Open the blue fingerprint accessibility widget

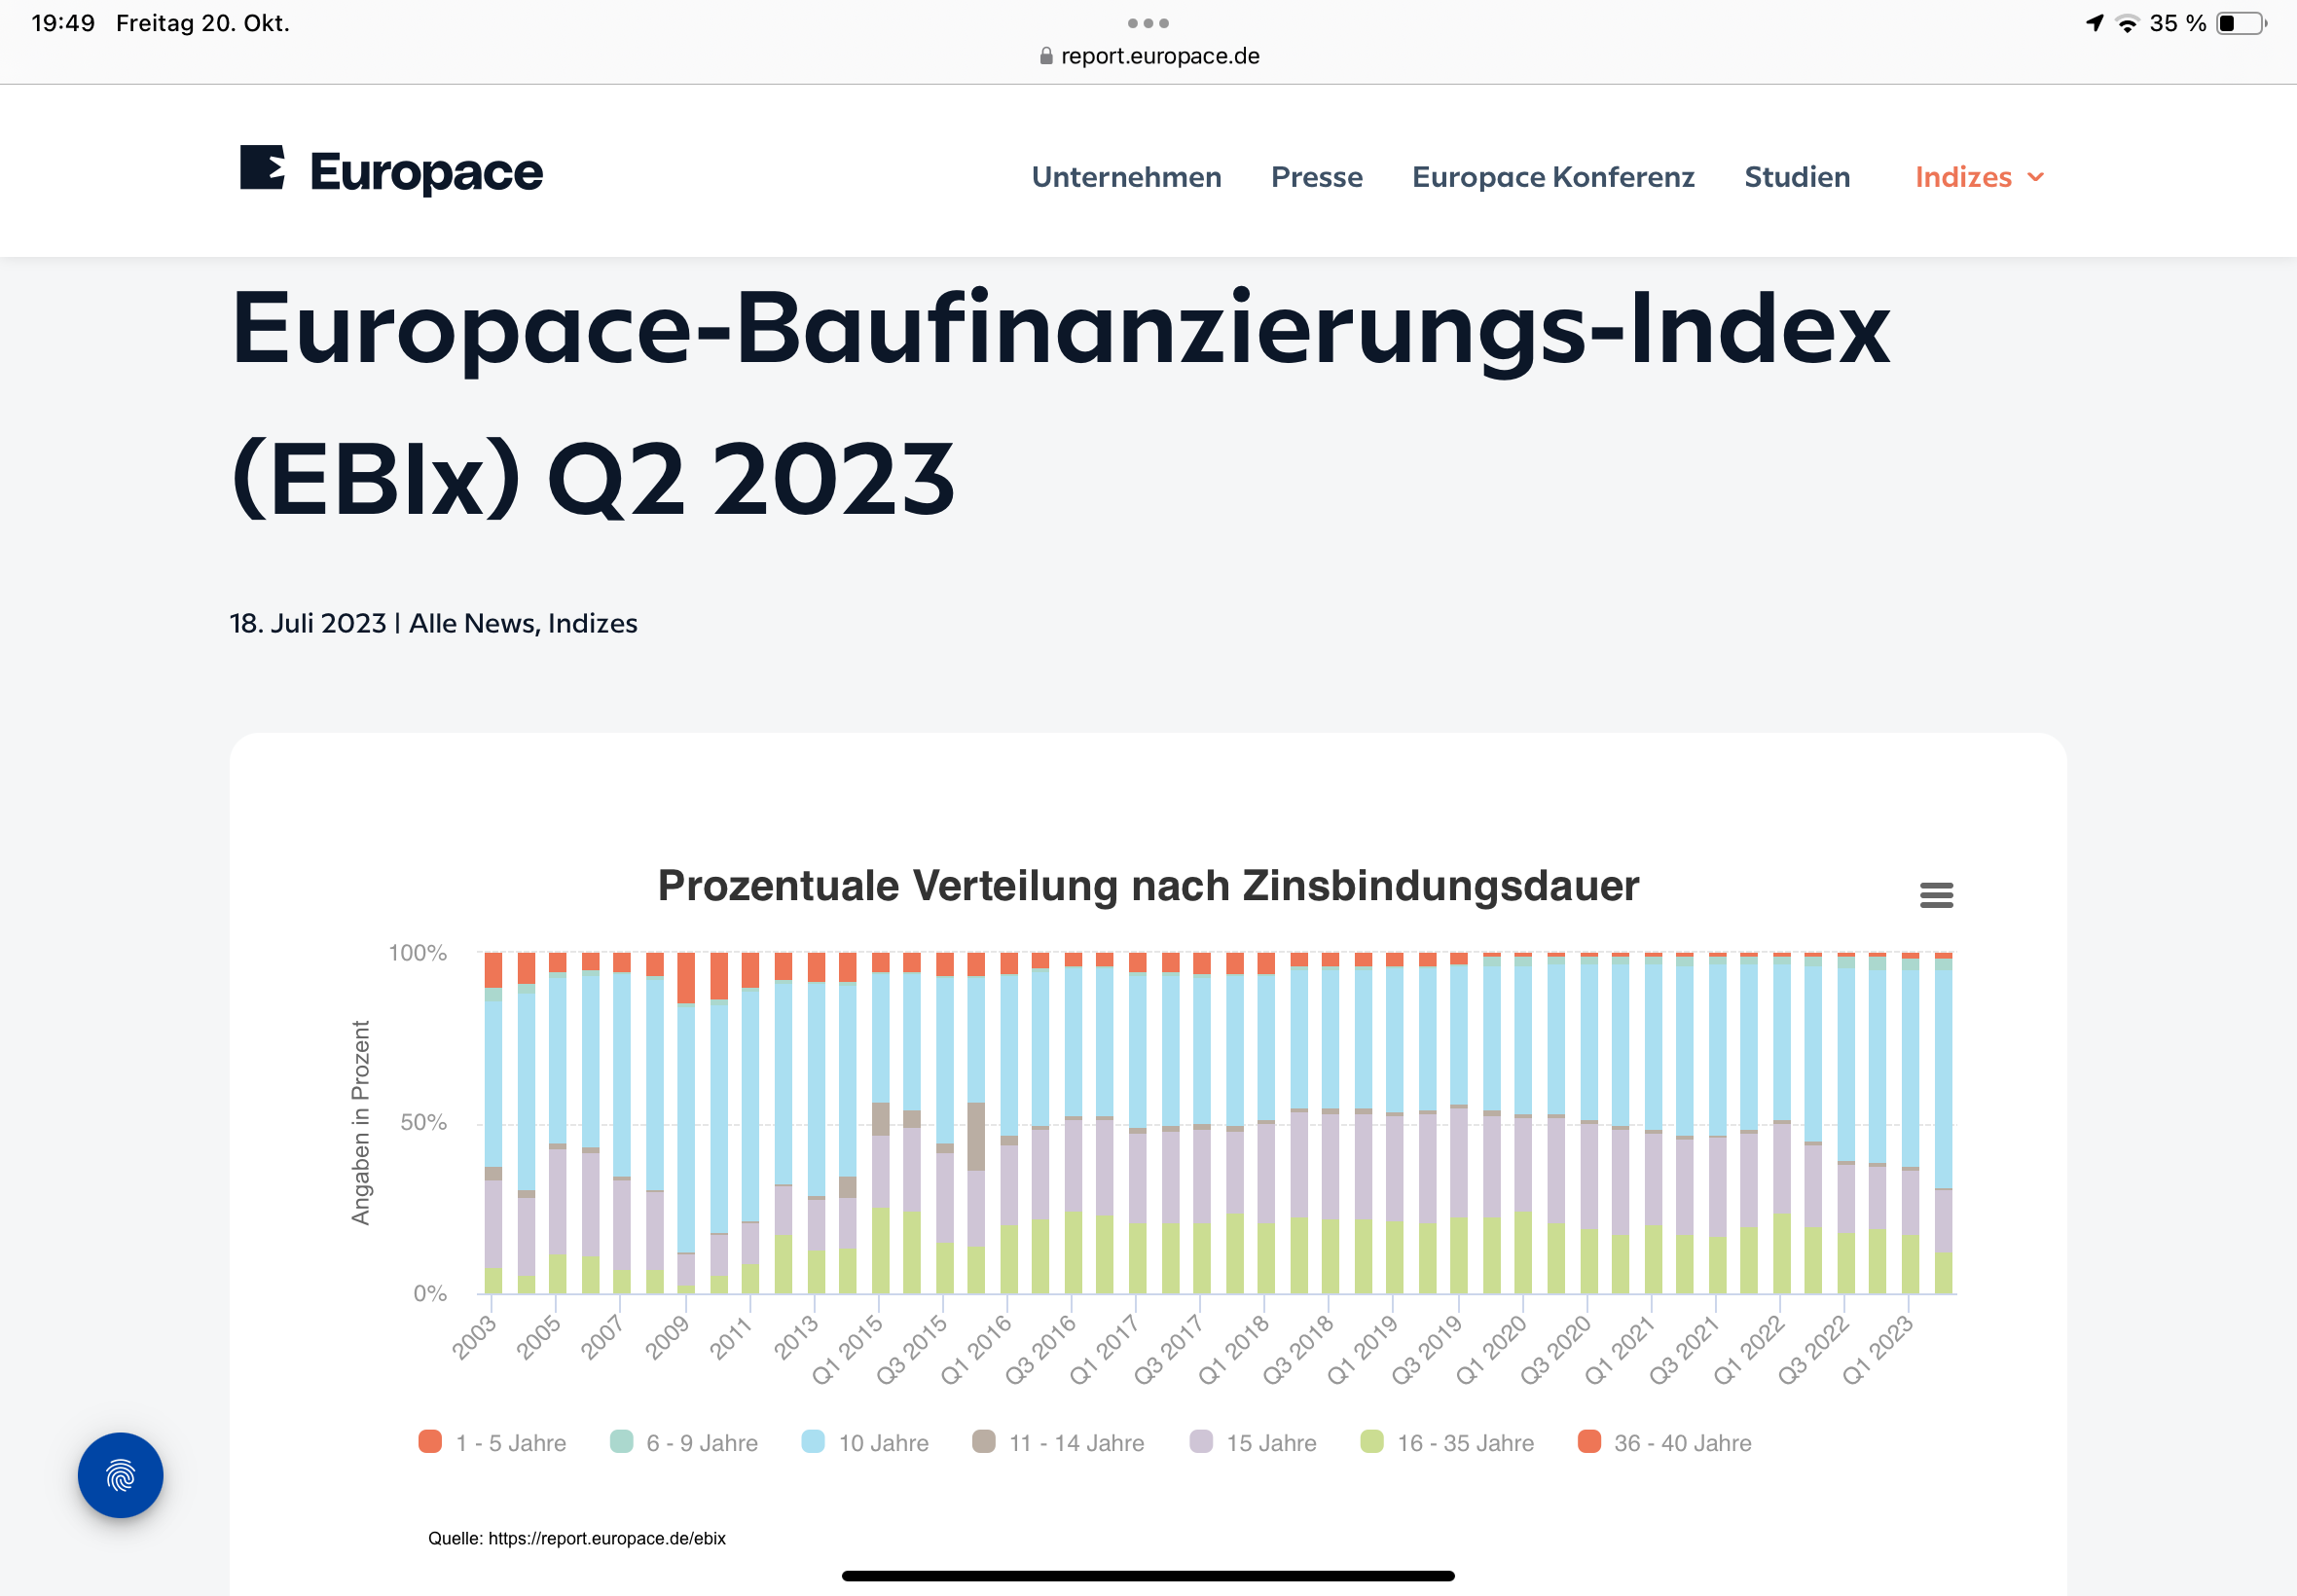click(x=120, y=1477)
